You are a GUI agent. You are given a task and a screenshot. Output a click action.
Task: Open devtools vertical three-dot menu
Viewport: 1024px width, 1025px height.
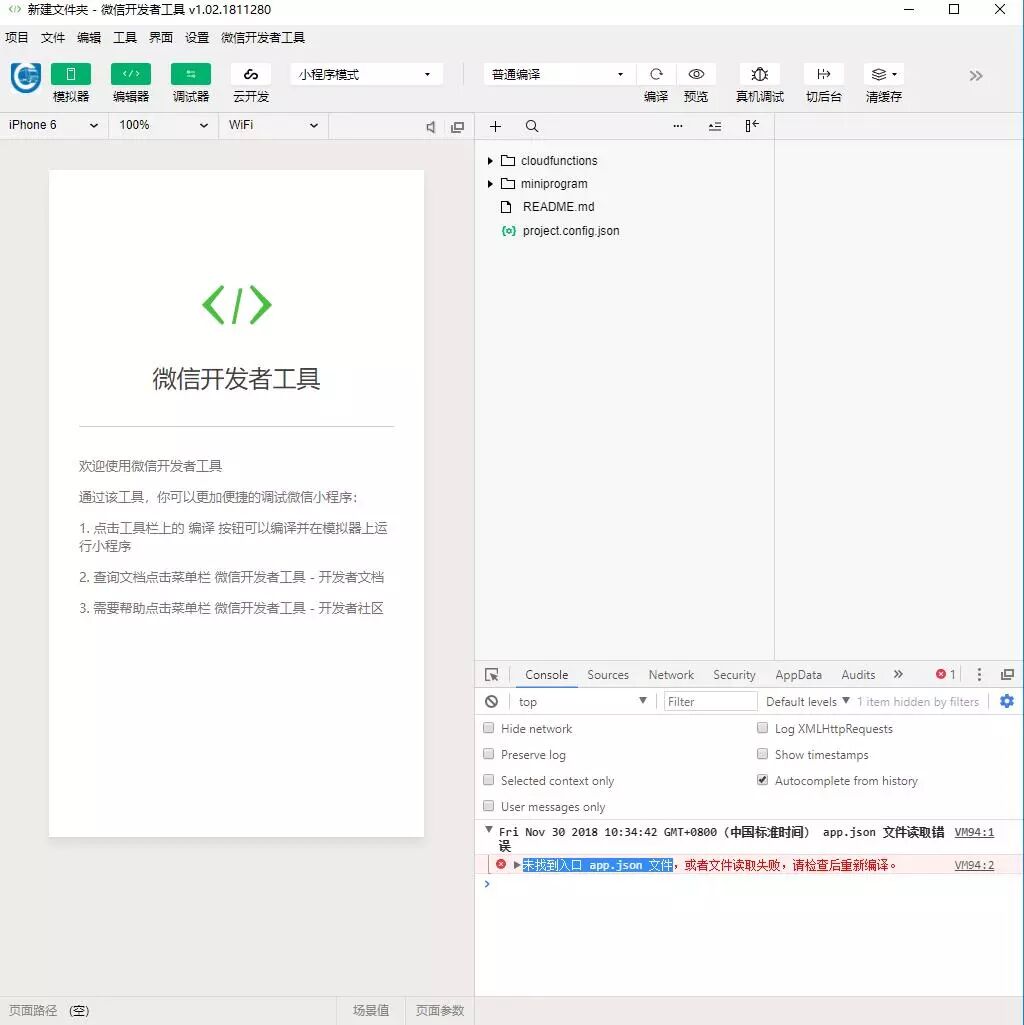[x=979, y=675]
